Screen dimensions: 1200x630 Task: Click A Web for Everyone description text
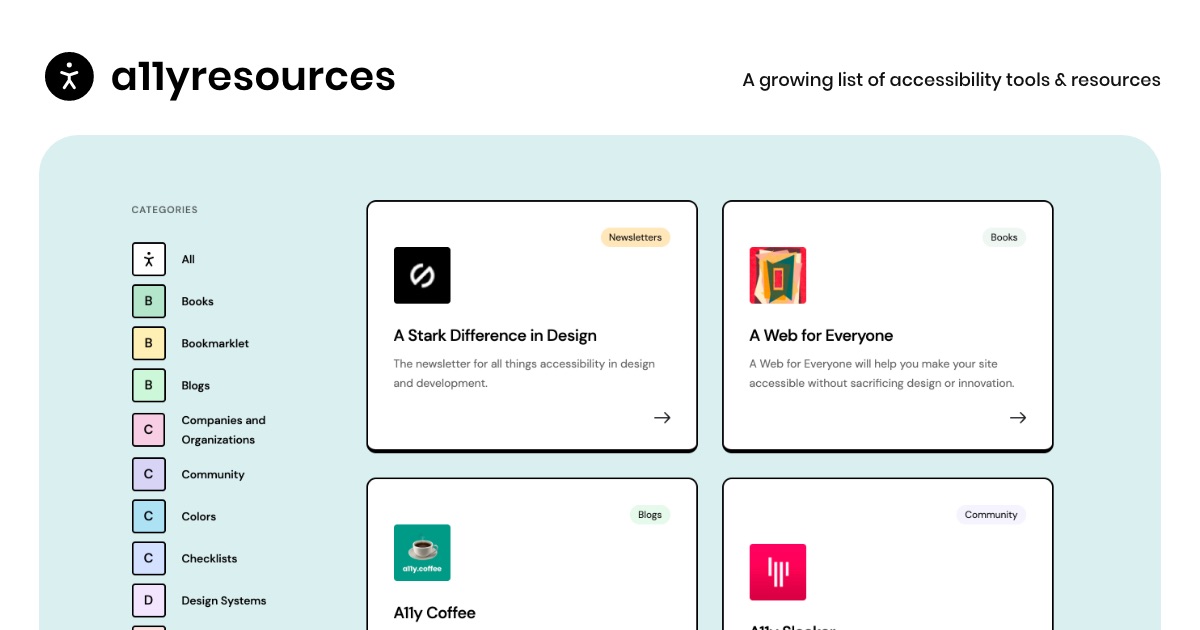882,373
